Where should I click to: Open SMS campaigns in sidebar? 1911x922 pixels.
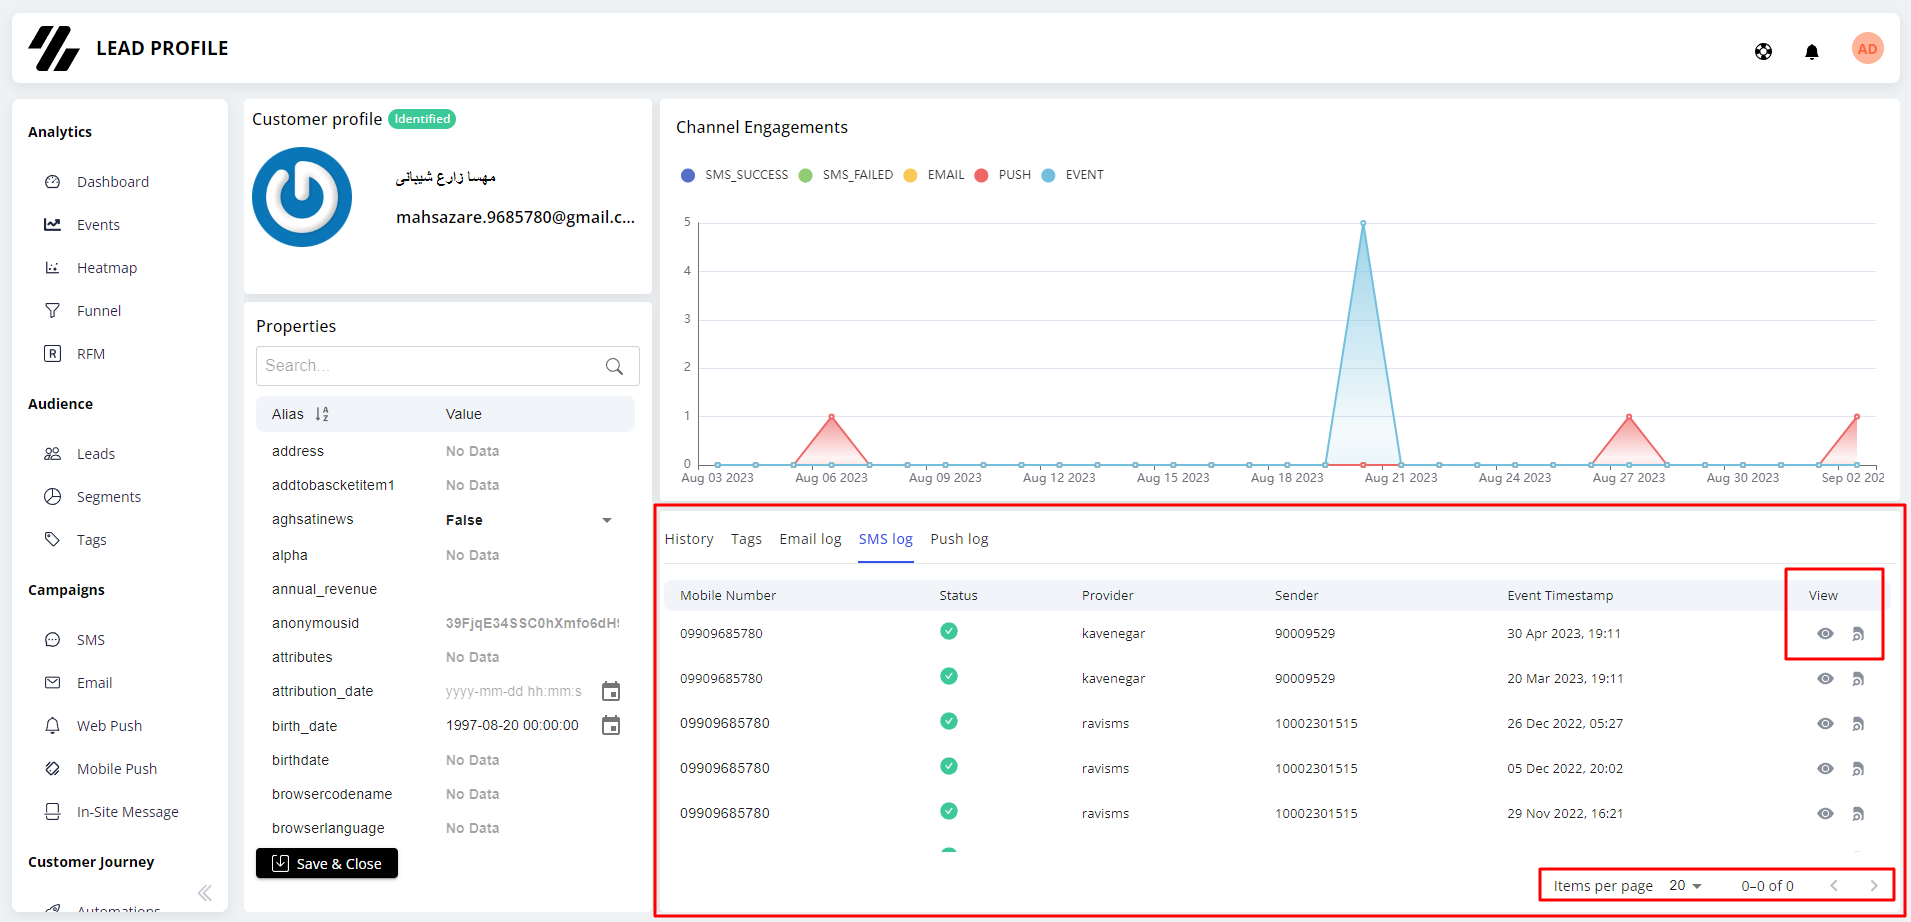coord(90,640)
